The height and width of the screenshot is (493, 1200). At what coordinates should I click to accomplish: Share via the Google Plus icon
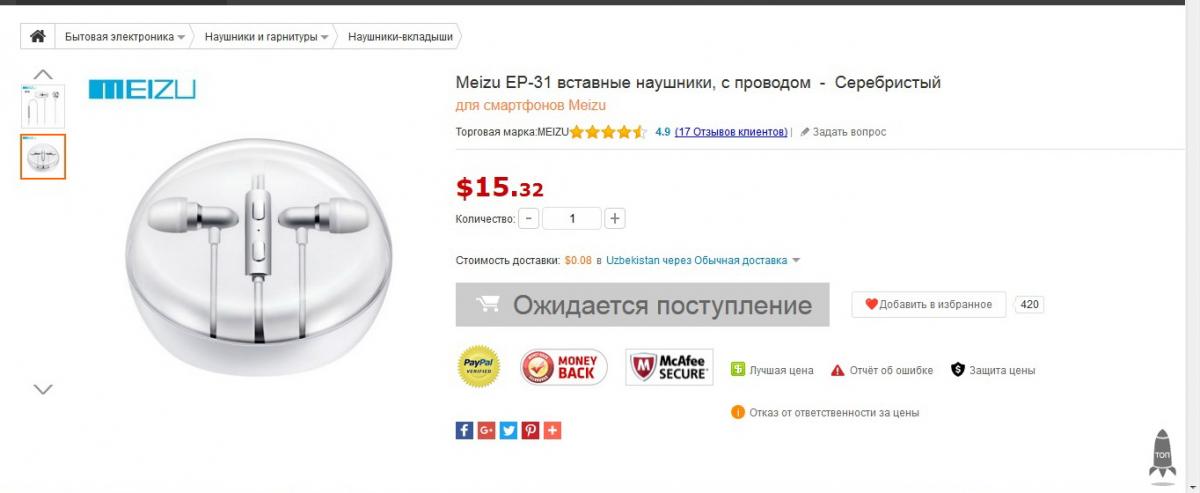click(x=486, y=430)
